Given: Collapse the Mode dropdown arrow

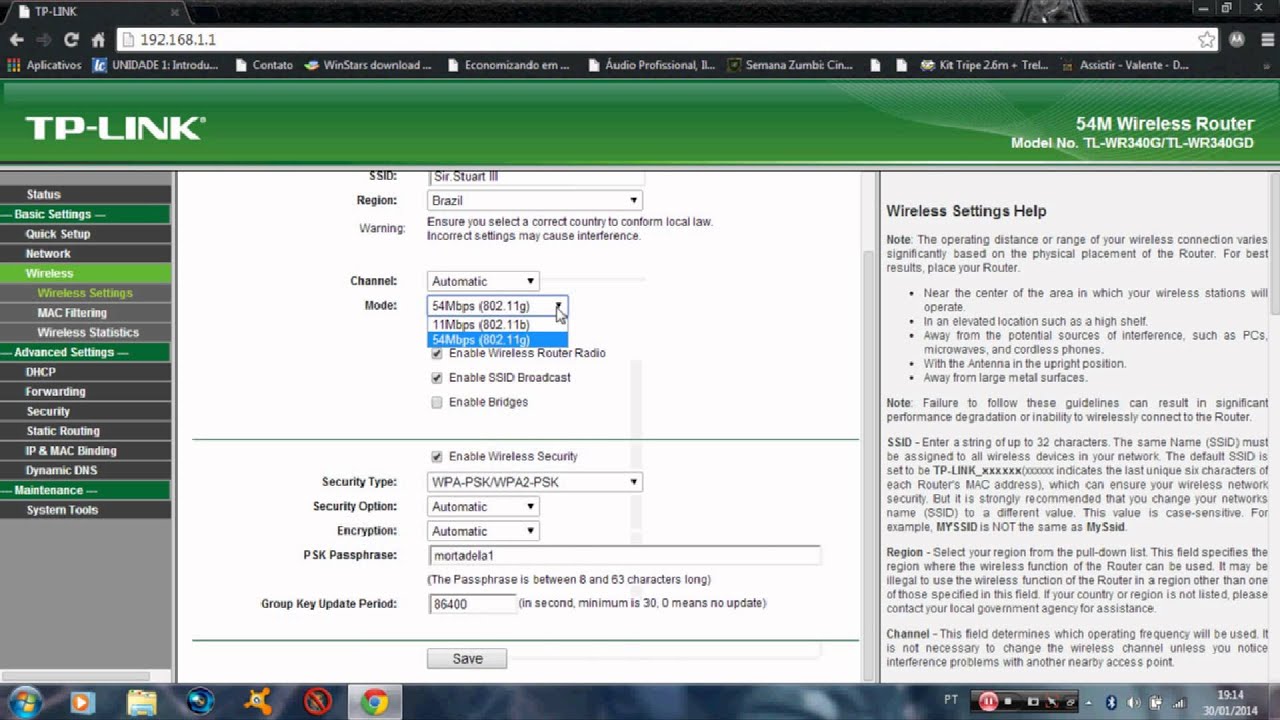Looking at the screenshot, I should pos(558,306).
